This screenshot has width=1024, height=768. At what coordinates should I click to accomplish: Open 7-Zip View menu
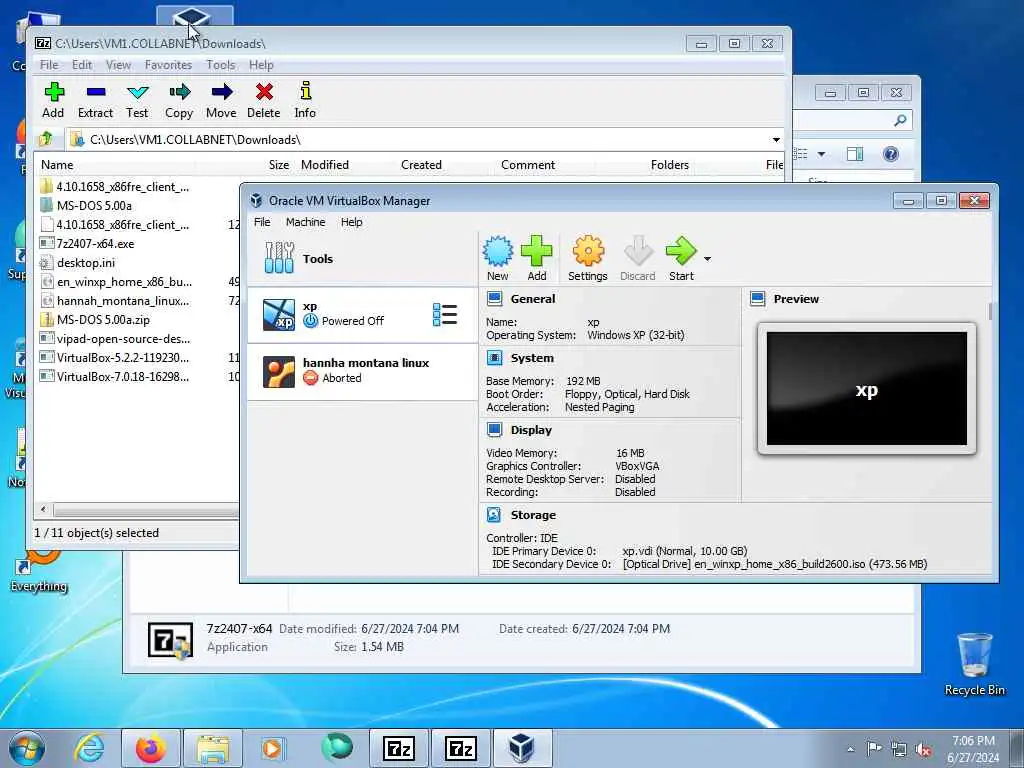tap(118, 65)
